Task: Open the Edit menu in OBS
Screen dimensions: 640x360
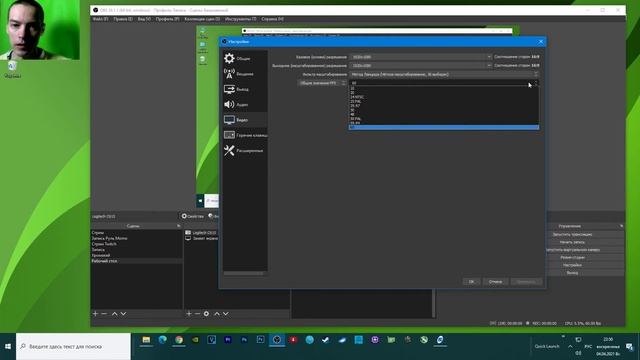Action: (123, 19)
